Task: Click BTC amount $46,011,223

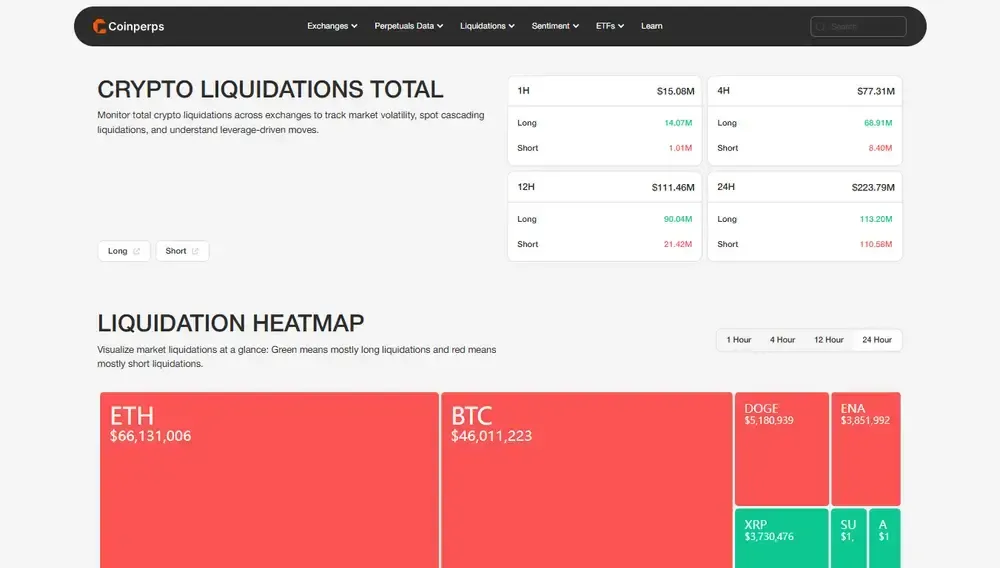Action: 492,436
